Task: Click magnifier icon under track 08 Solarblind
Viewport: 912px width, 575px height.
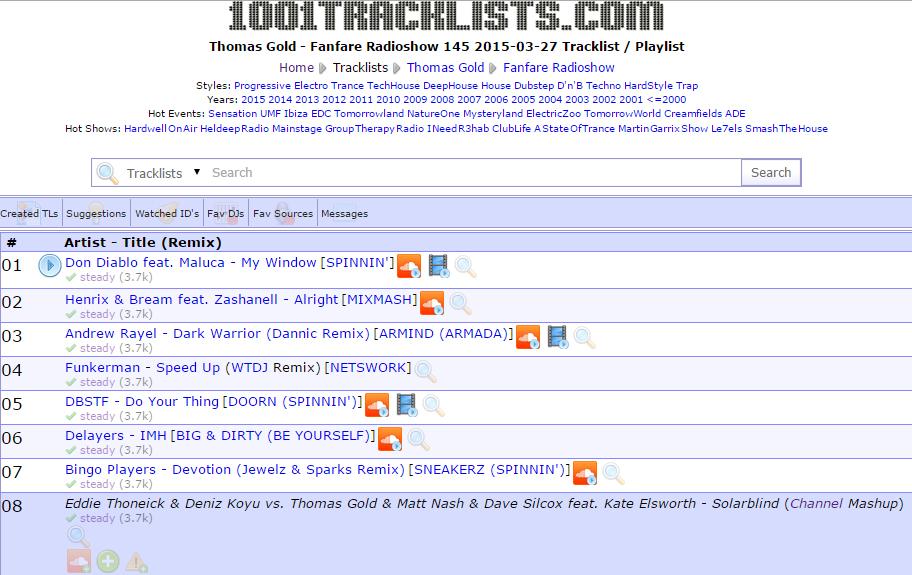Action: [78, 536]
